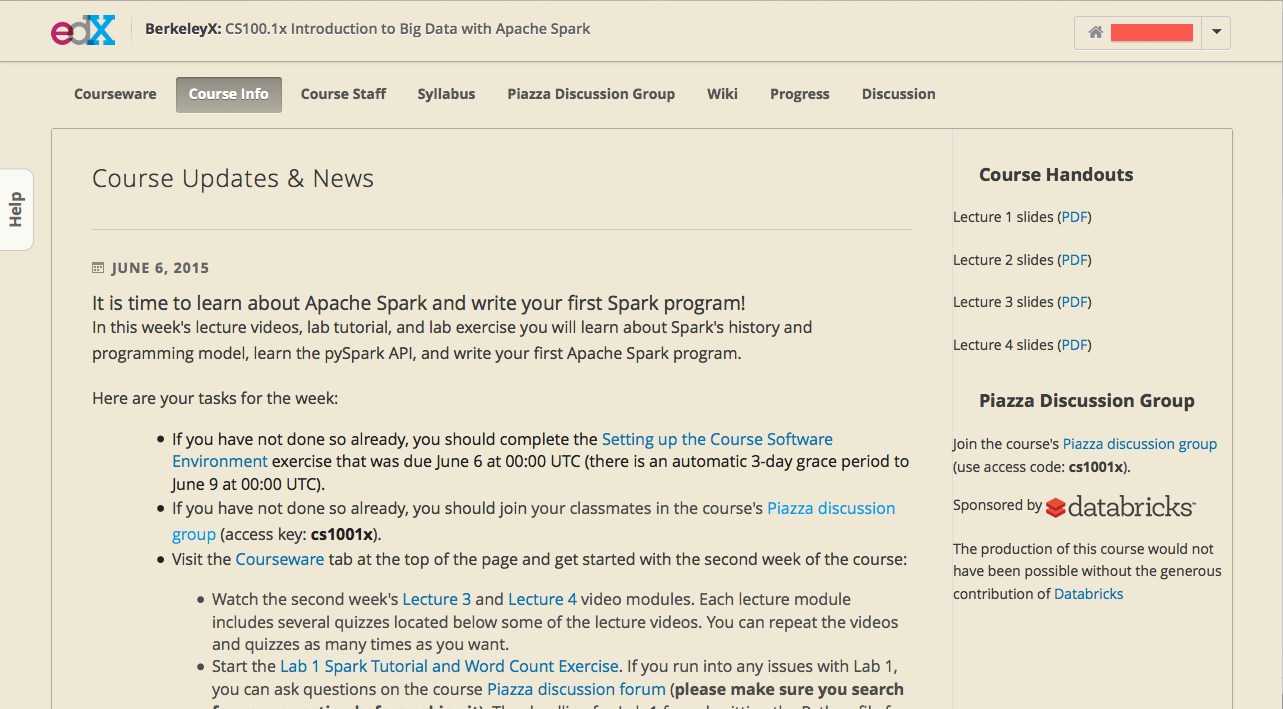Click the Databricks text link in sidebar
The height and width of the screenshot is (709, 1283).
point(1088,594)
